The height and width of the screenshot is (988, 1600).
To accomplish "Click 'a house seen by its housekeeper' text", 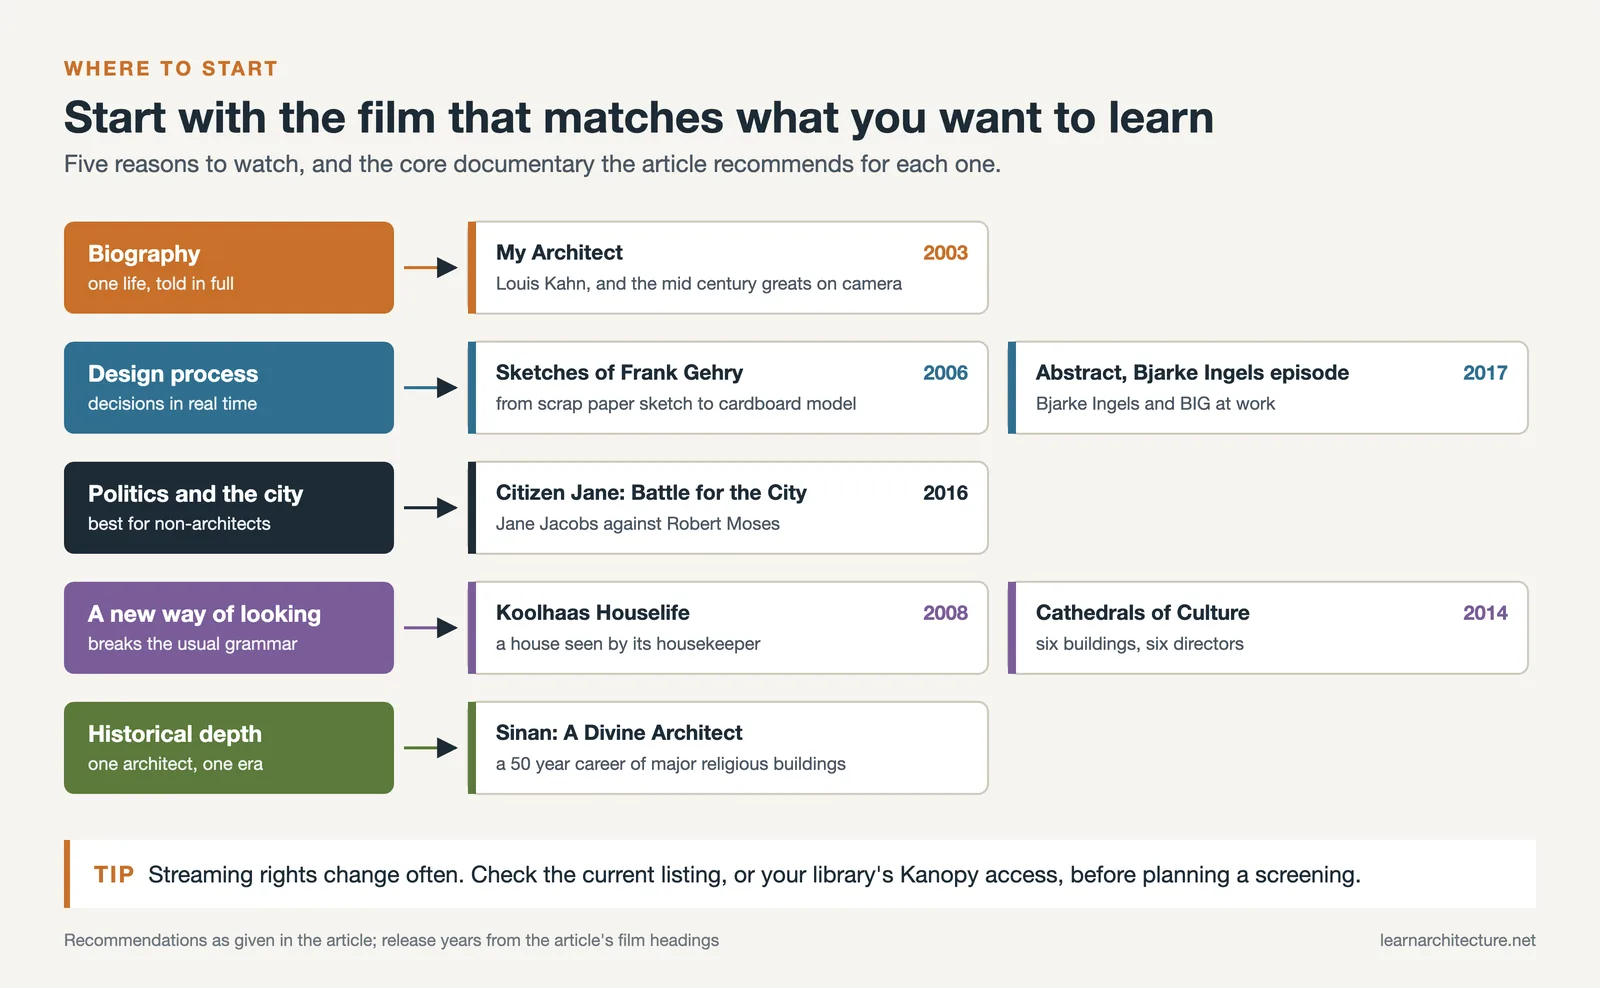I will click(x=628, y=644).
